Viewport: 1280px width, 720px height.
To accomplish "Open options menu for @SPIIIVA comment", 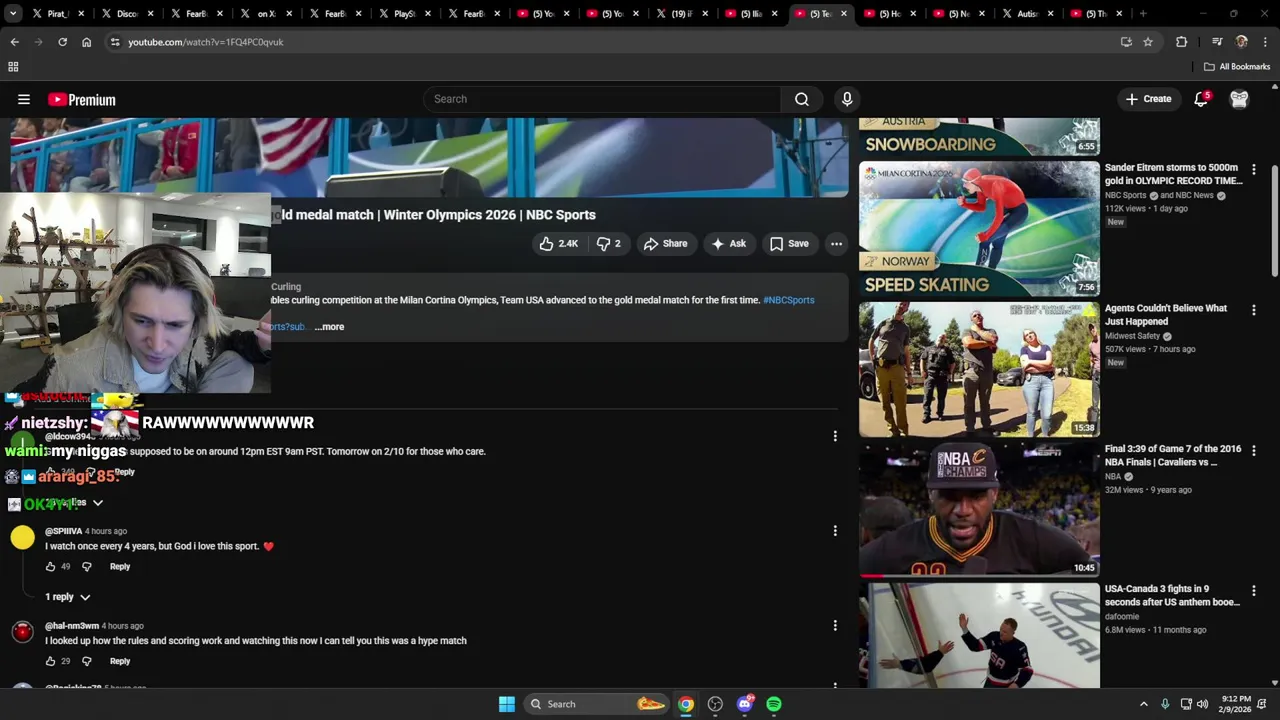I will click(835, 531).
